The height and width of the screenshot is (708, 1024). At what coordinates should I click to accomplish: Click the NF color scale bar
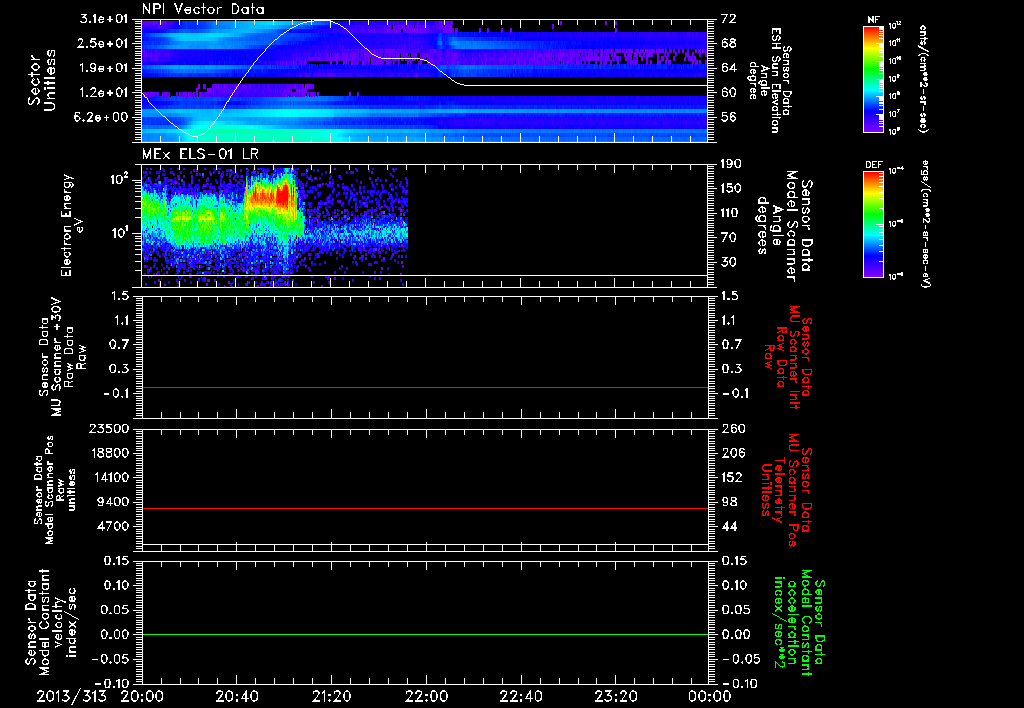(x=874, y=79)
